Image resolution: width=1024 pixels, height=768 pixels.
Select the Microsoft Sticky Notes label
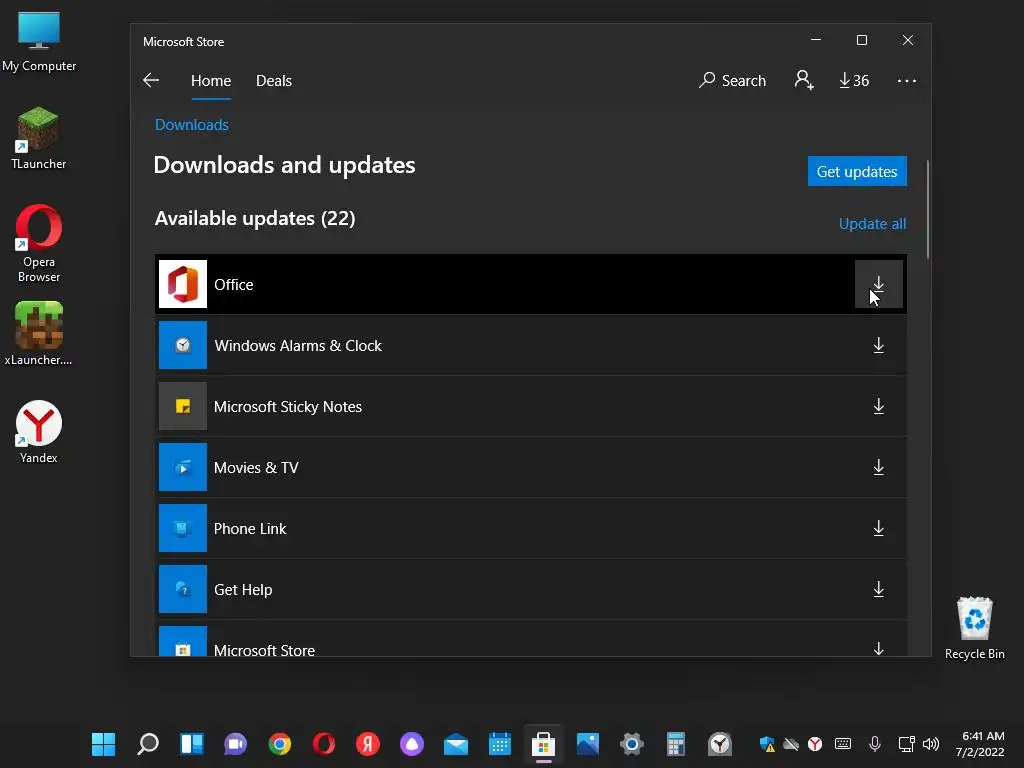click(x=288, y=407)
